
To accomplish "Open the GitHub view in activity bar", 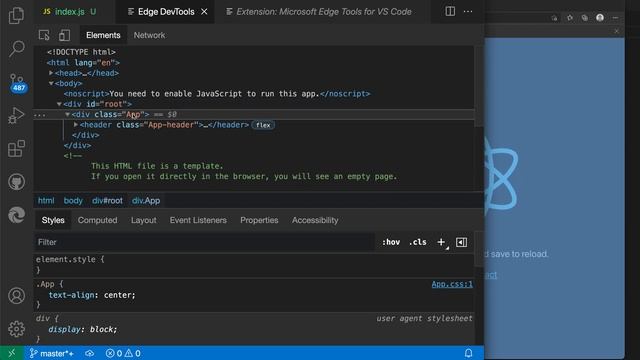I will (16, 182).
